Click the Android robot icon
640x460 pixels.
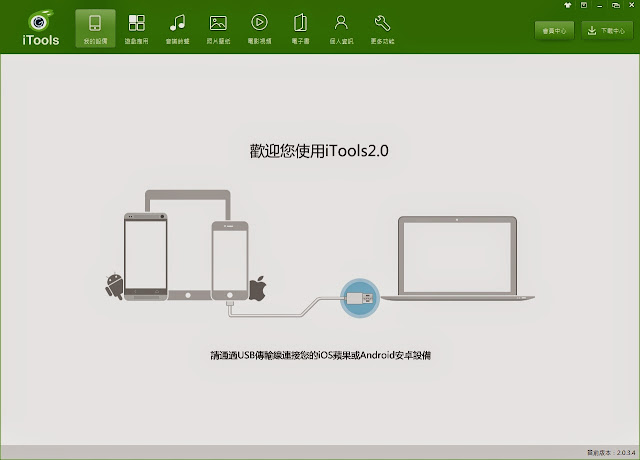(114, 286)
